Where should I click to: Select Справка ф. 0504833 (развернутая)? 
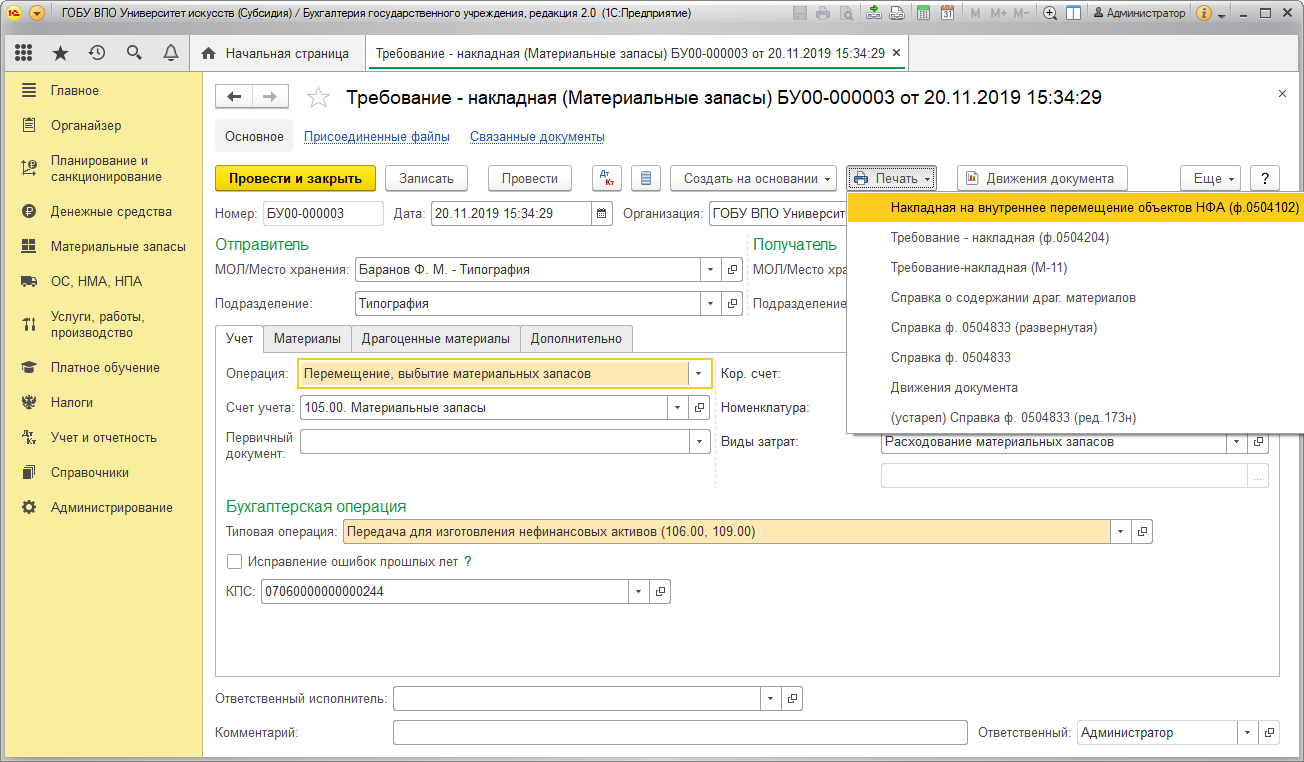coord(1076,327)
